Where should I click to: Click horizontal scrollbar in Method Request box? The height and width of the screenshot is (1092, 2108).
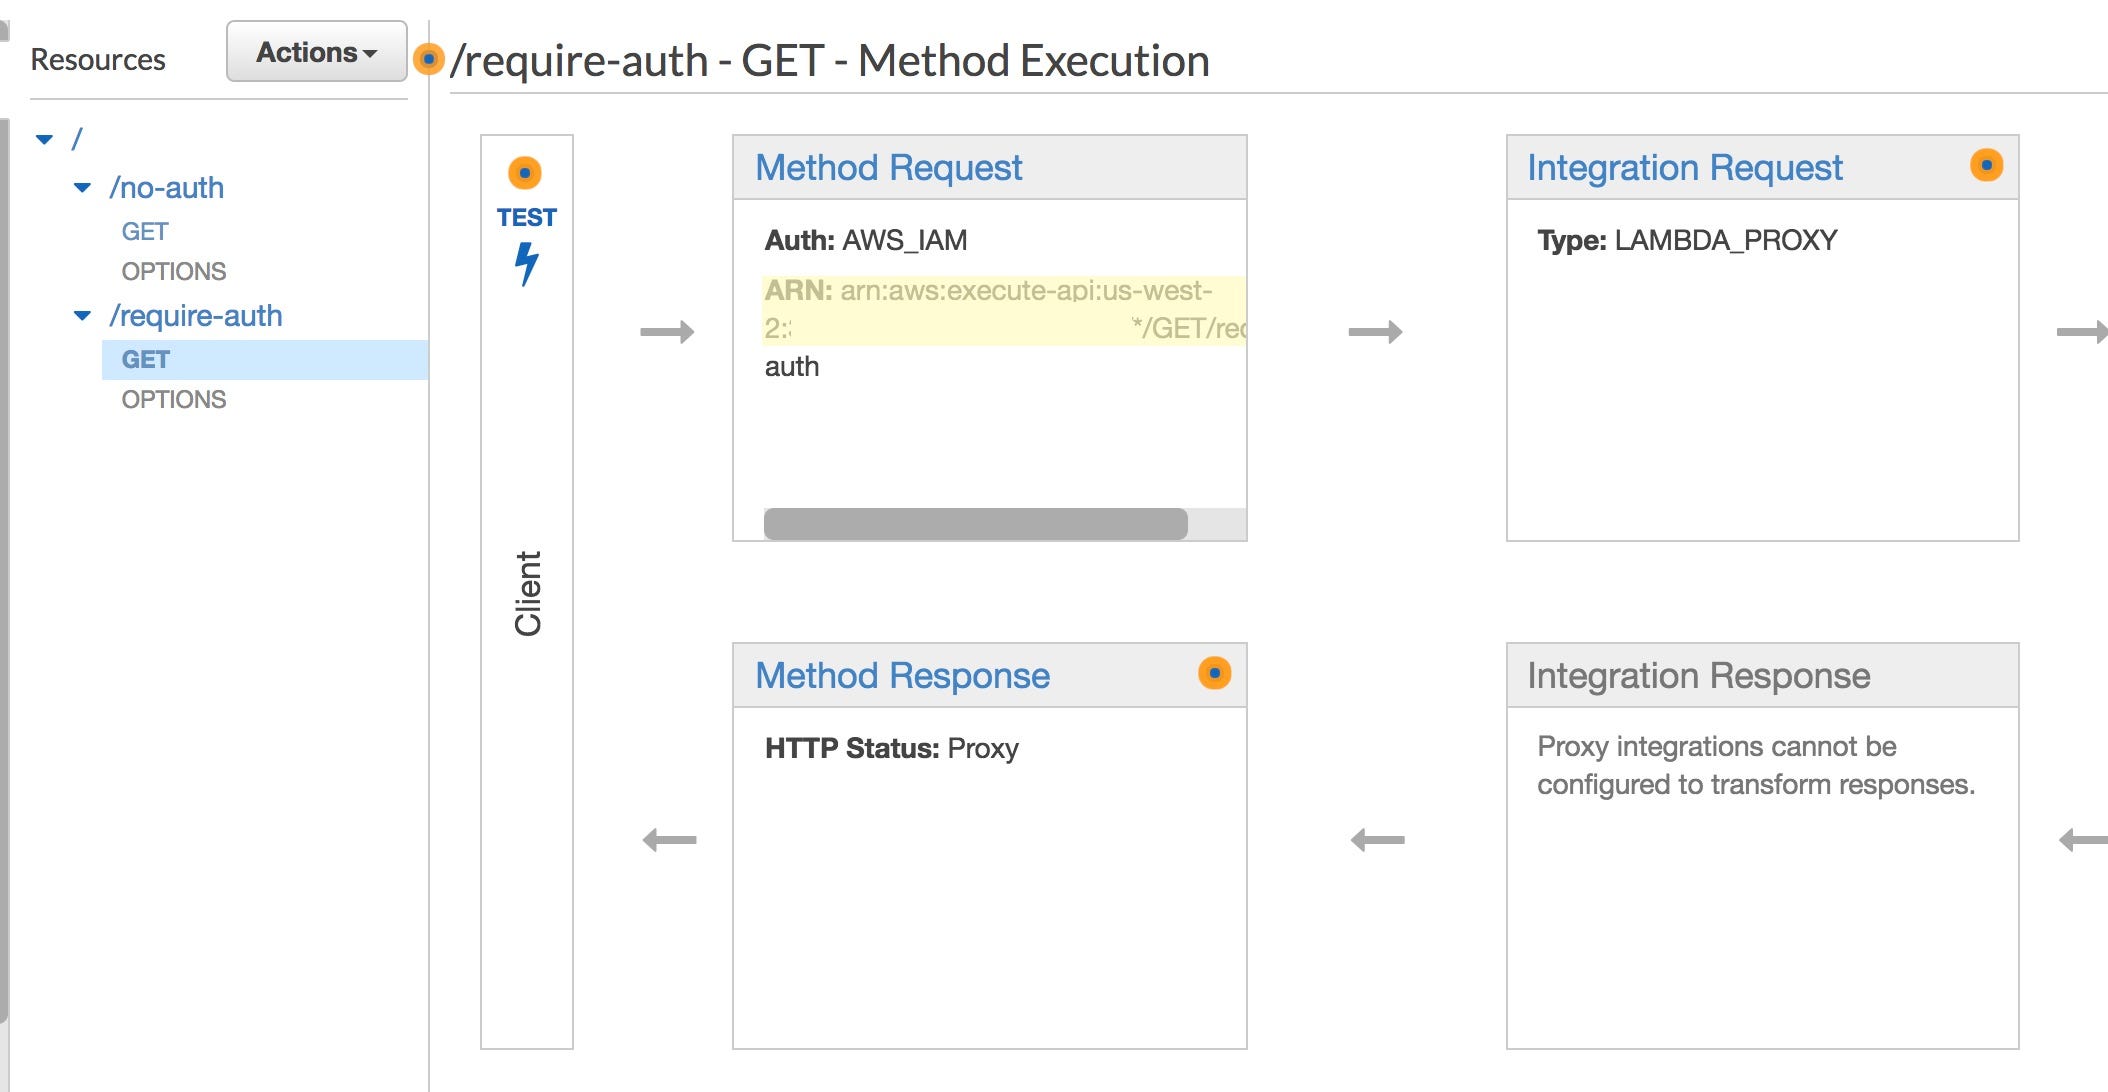coord(975,524)
